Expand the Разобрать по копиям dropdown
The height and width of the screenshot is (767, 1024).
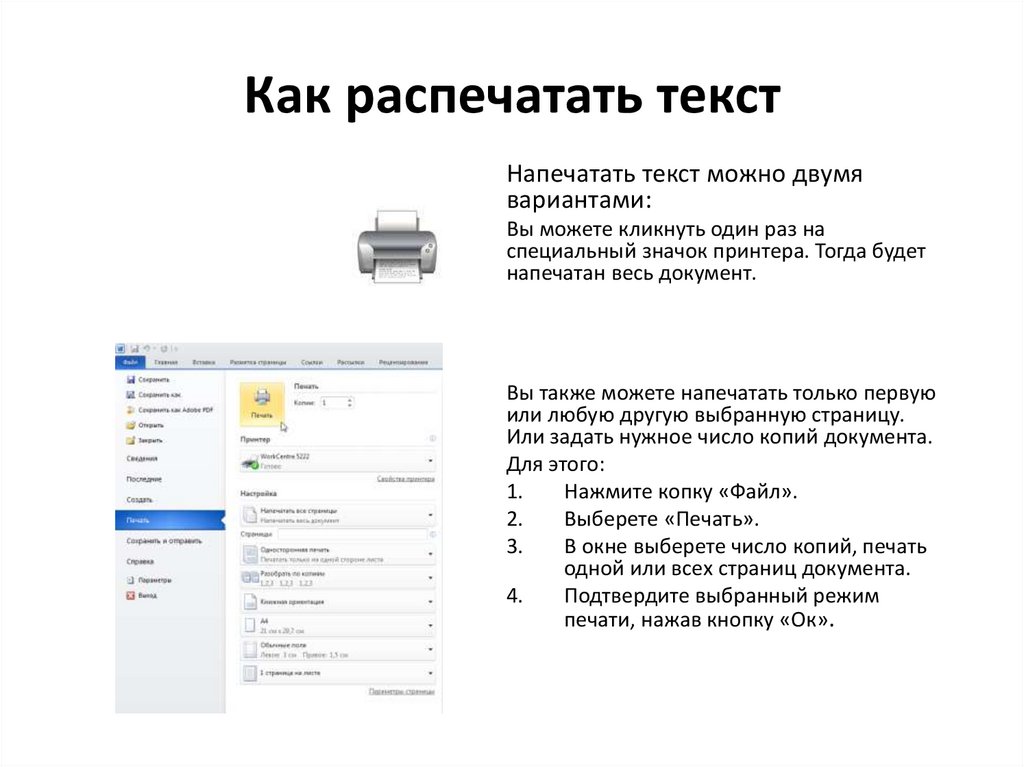click(430, 578)
